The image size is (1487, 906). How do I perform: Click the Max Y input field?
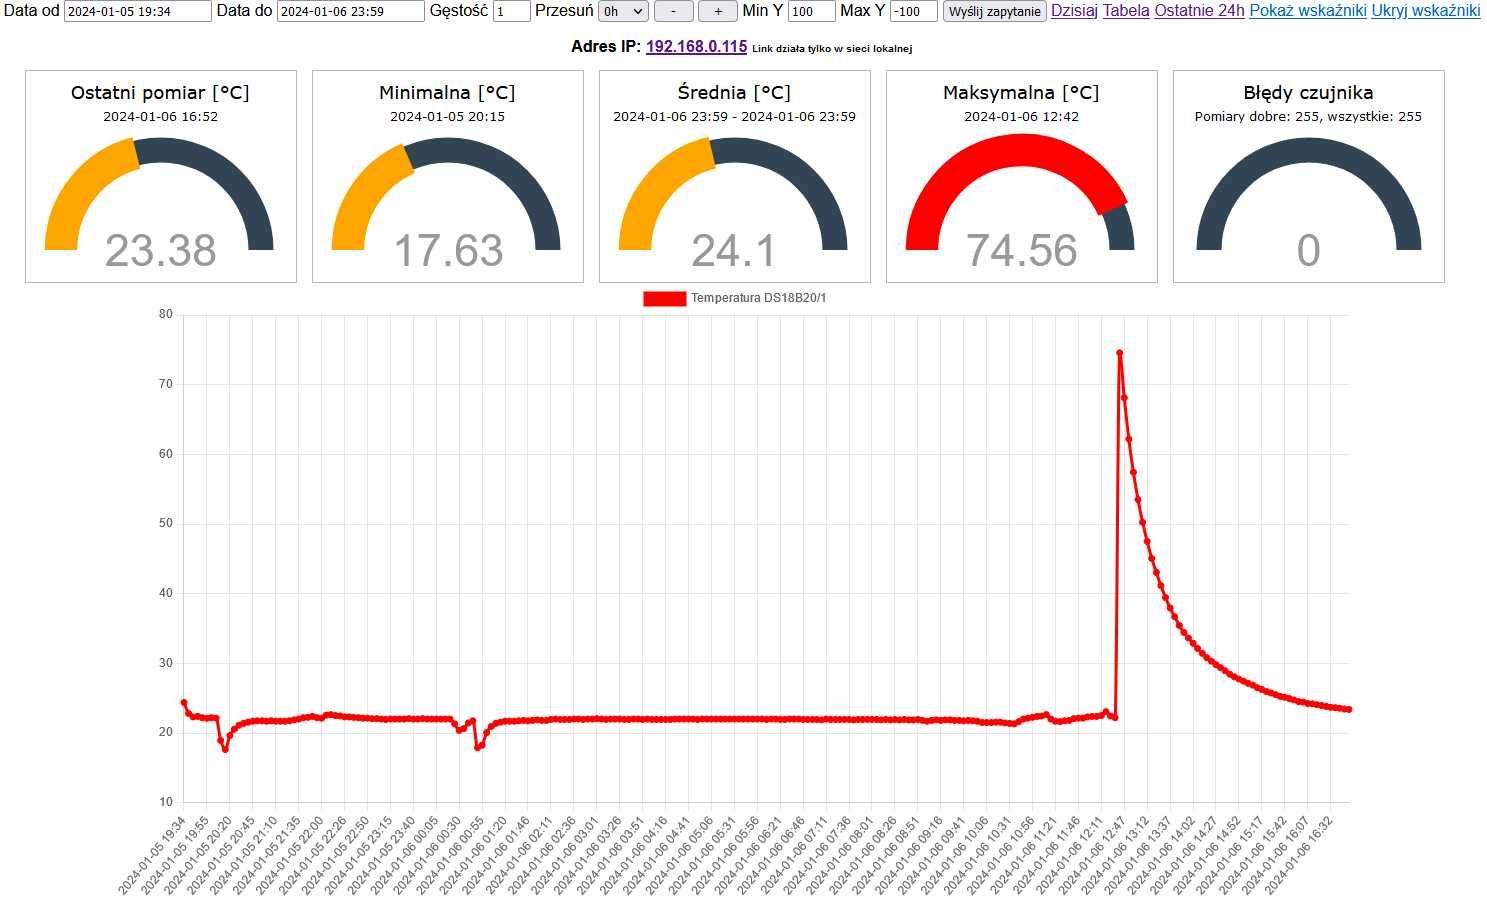pyautogui.click(x=913, y=11)
